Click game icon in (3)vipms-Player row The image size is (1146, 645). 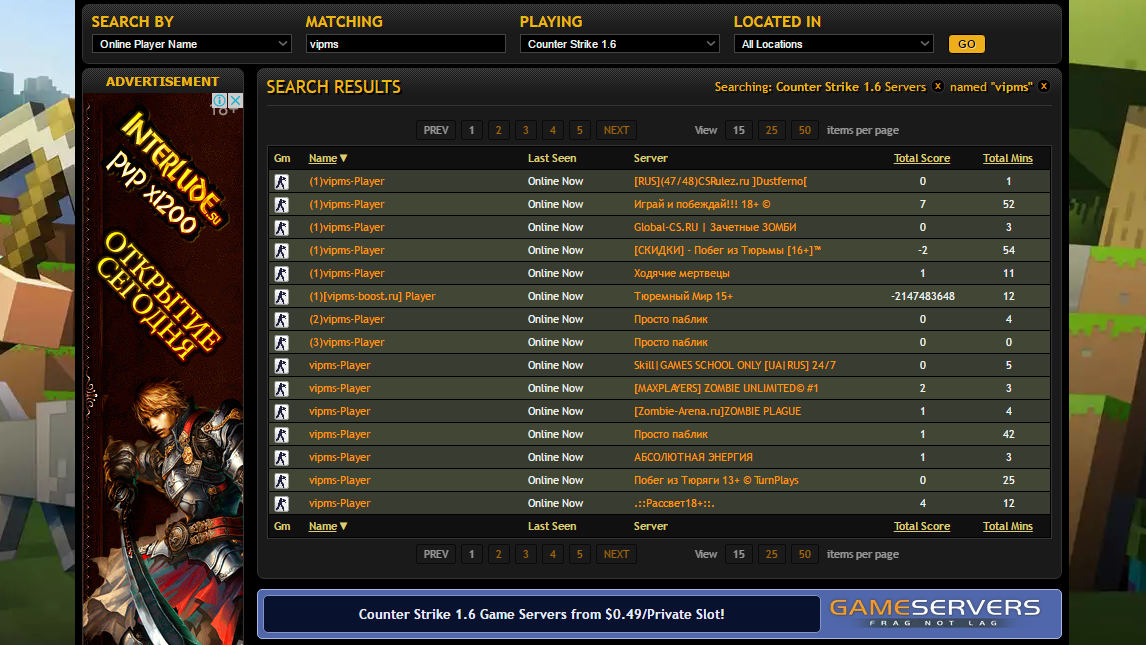point(281,343)
